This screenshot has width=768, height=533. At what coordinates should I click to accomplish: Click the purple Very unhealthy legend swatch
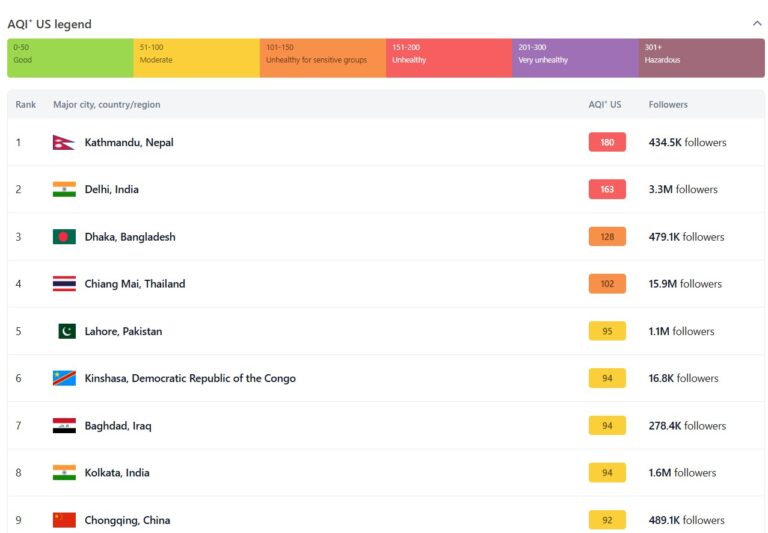(575, 58)
